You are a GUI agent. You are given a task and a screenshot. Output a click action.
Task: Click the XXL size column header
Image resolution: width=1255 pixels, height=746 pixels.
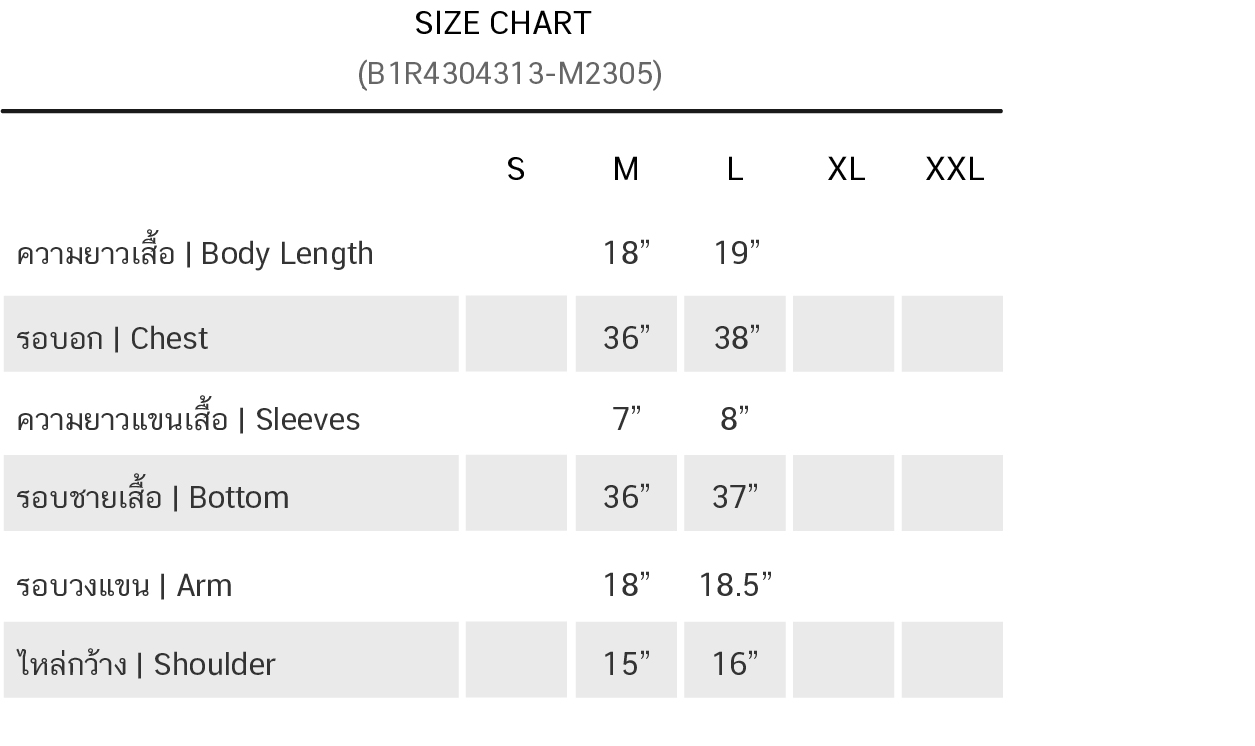pyautogui.click(x=955, y=169)
